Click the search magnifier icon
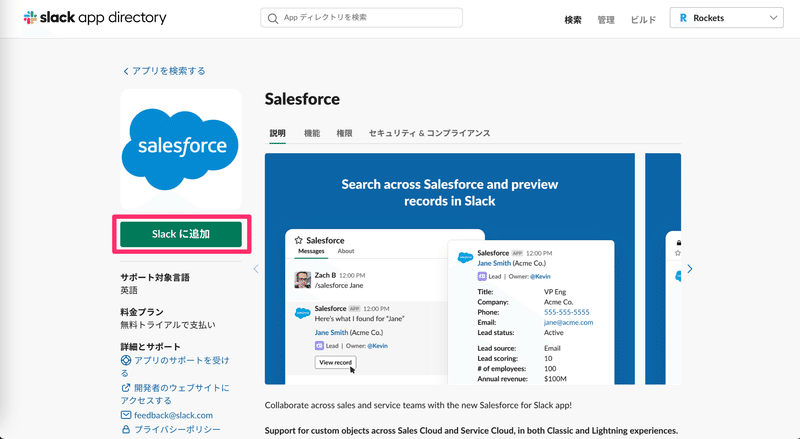The height and width of the screenshot is (439, 800). [273, 18]
